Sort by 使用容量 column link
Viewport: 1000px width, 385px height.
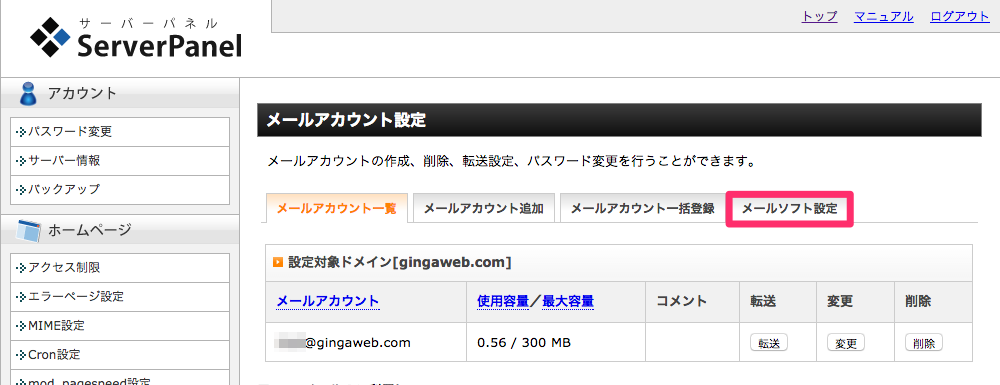pos(503,301)
